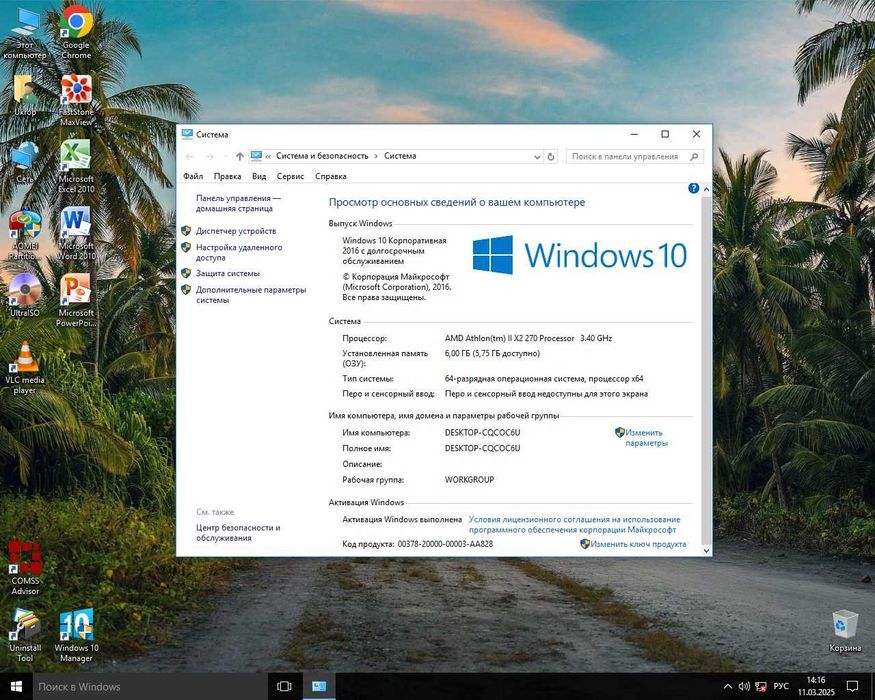The height and width of the screenshot is (700, 875).
Task: Select the Uninstall Tool icon
Action: (25, 636)
